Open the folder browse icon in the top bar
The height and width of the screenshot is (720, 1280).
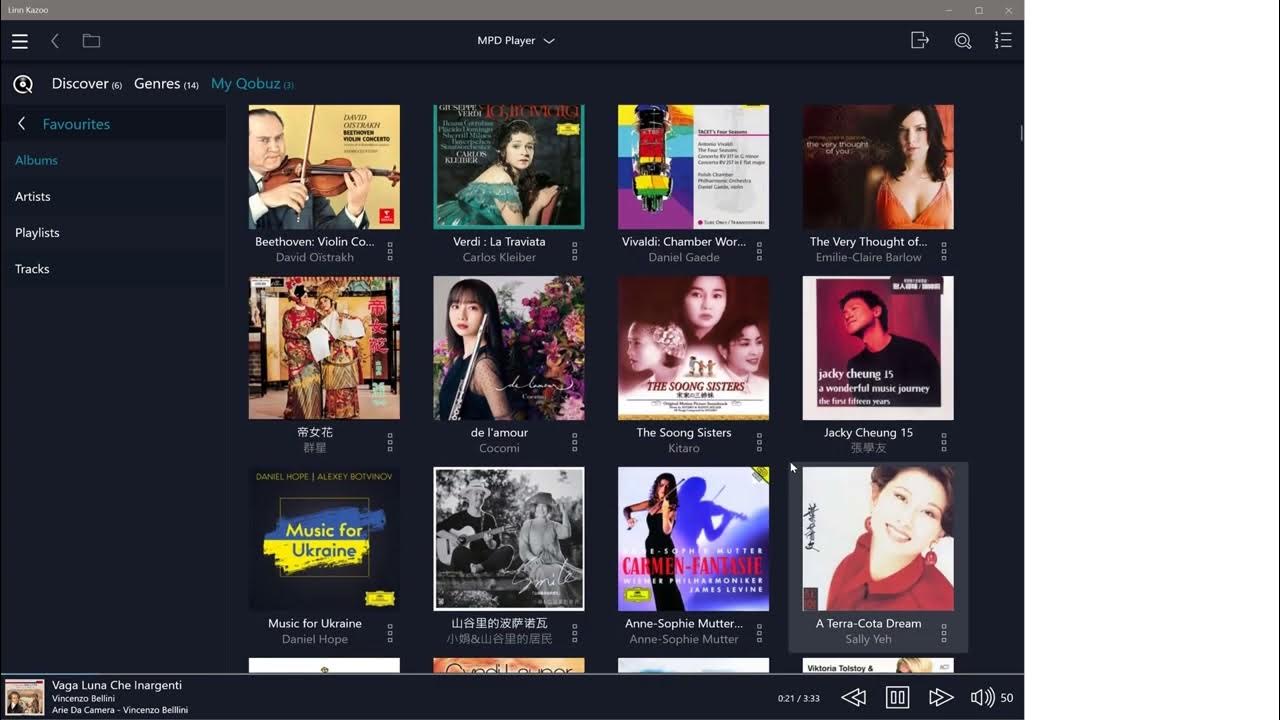click(x=91, y=41)
